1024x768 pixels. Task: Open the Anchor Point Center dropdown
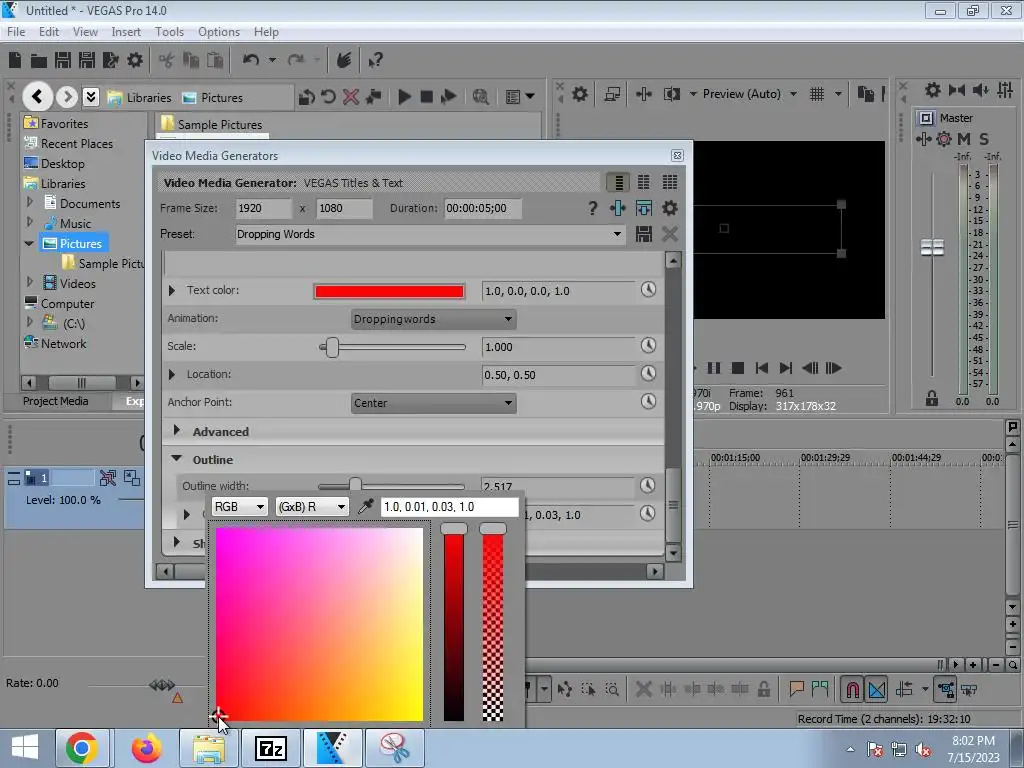tap(434, 404)
